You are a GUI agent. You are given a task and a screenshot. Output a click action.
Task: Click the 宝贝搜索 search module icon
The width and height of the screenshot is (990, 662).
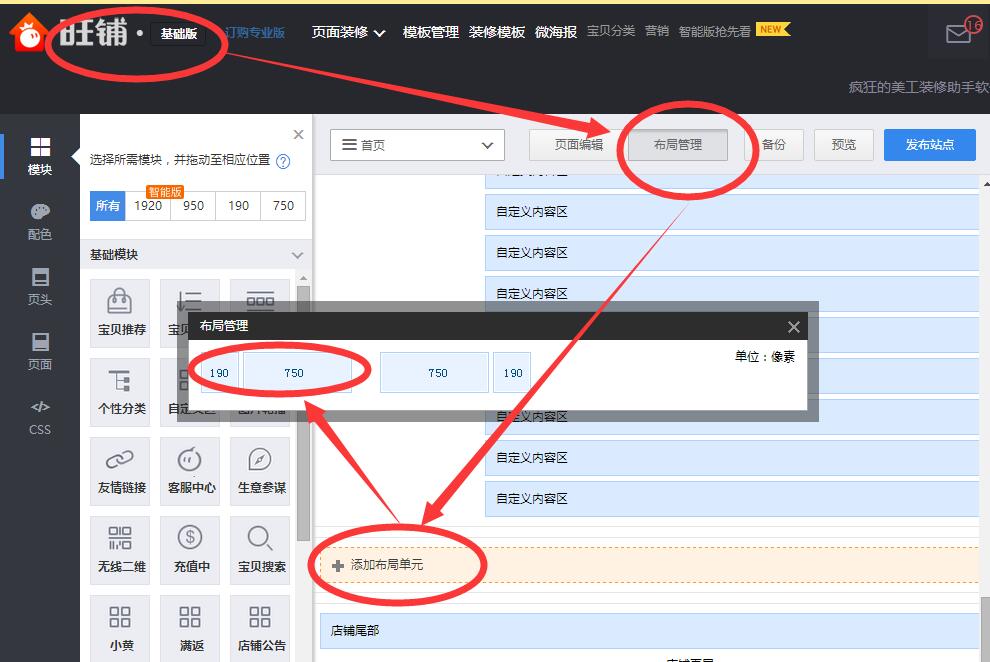pos(260,549)
